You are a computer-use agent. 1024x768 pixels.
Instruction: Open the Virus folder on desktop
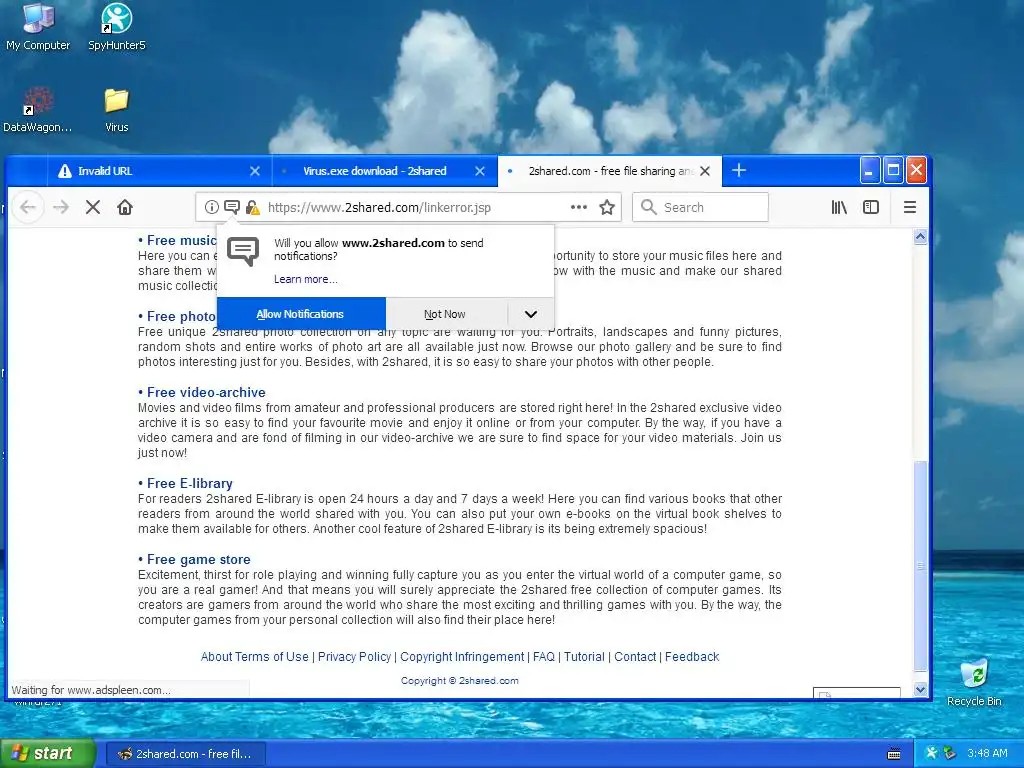(x=116, y=109)
